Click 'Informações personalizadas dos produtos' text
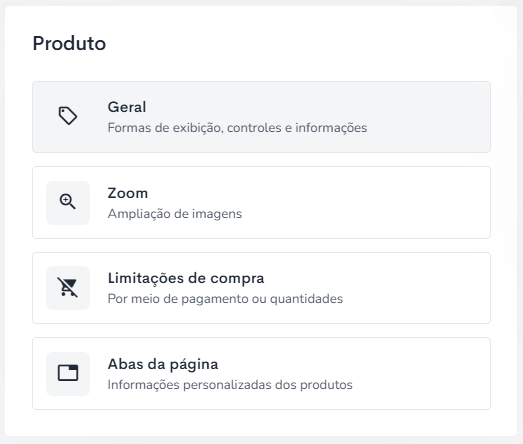523x444 pixels. [230, 385]
